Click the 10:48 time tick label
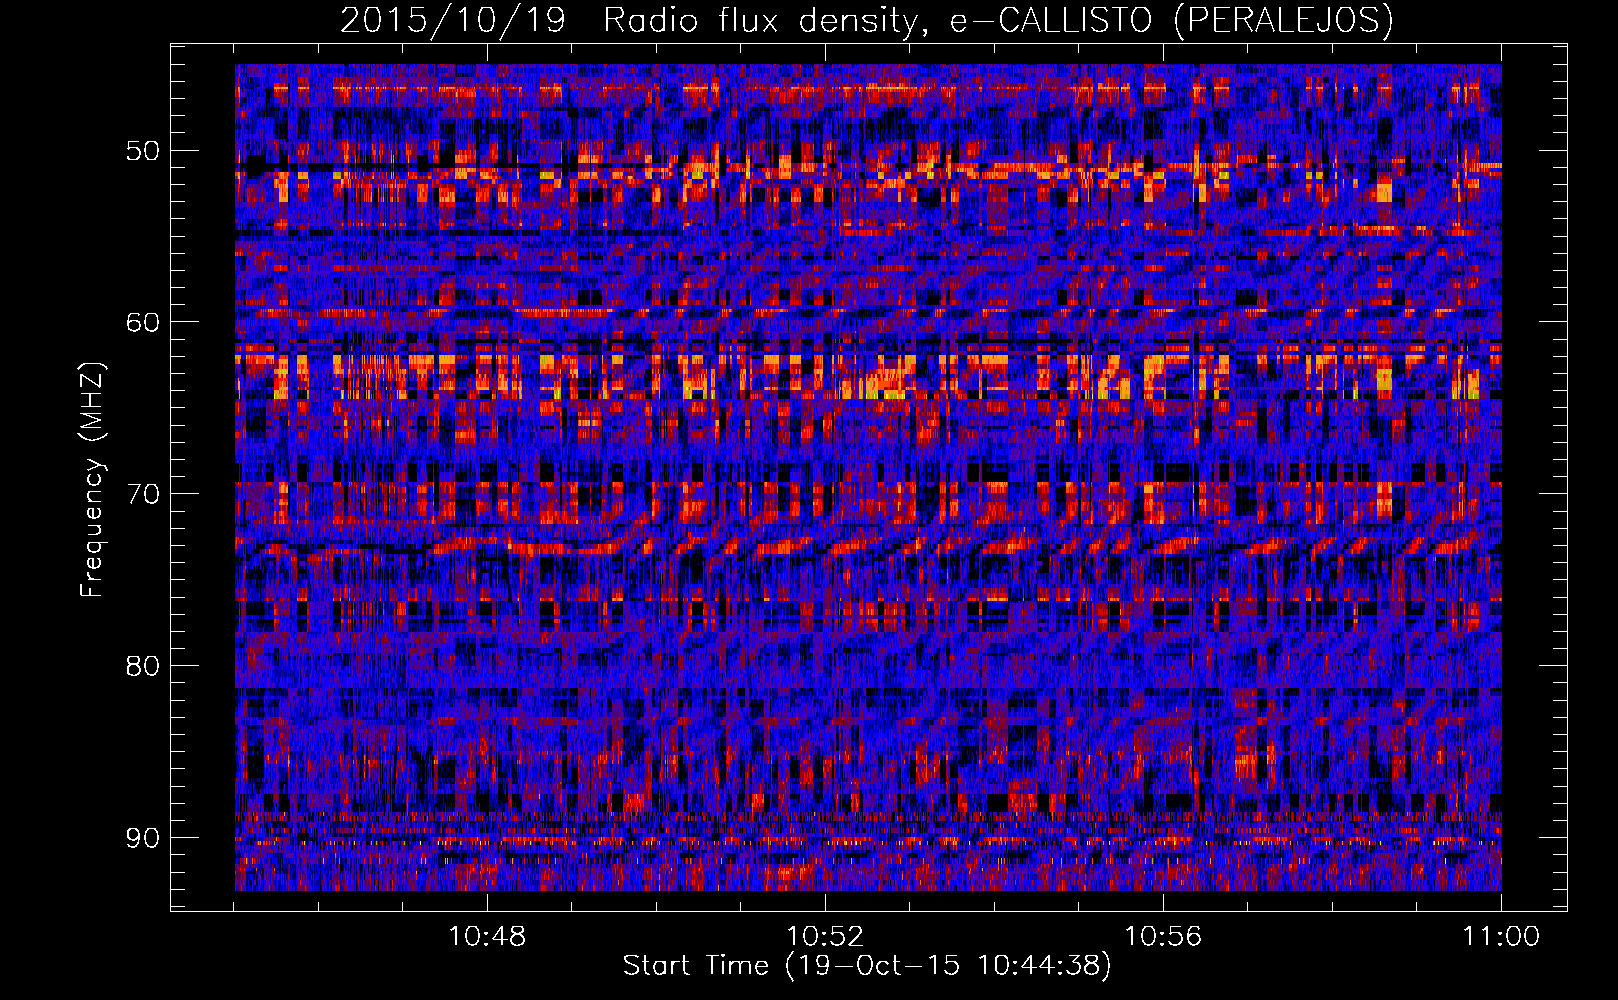This screenshot has height=1000, width=1618. point(487,937)
